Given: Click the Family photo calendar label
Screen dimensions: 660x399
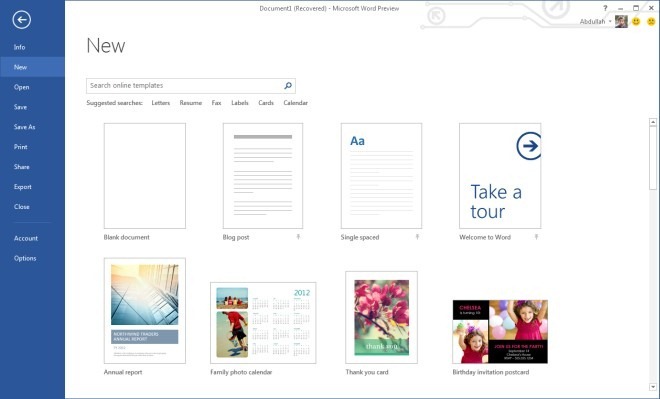Looking at the screenshot, I should tap(241, 372).
